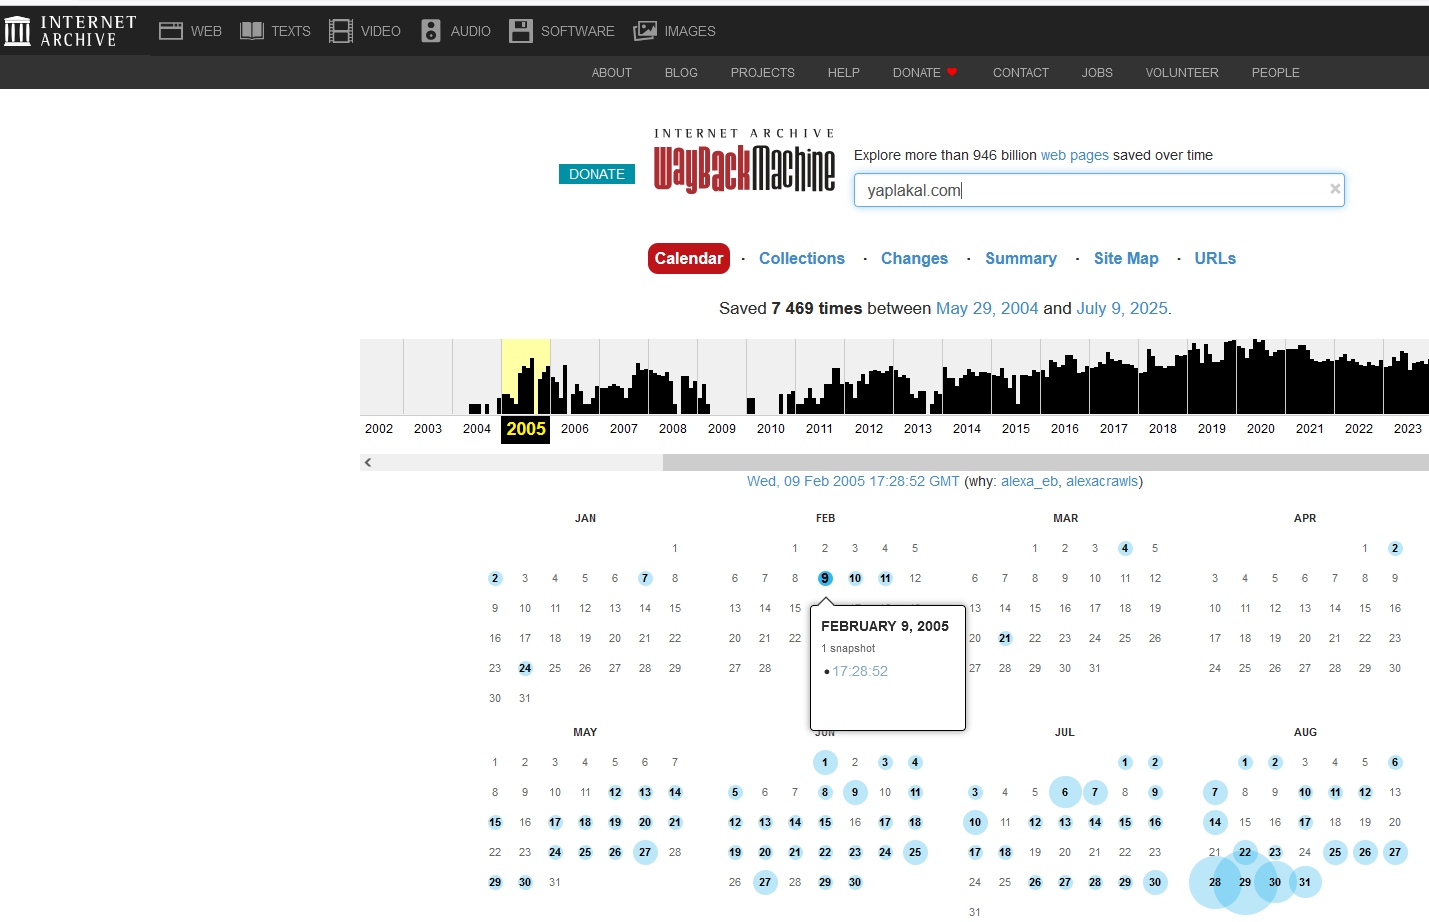Open the 17:28:52 snapshot in the popup
This screenshot has width=1429, height=922.
click(x=860, y=671)
